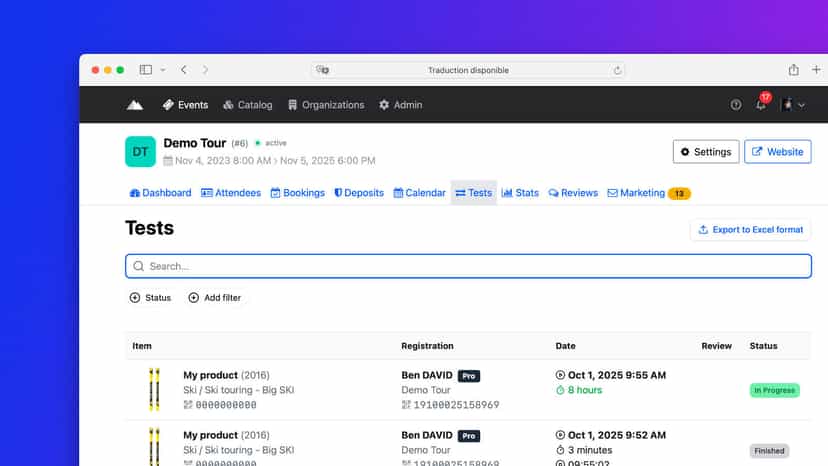The image size is (828, 466).
Task: Open notifications bell with red badge
Action: coord(761,104)
